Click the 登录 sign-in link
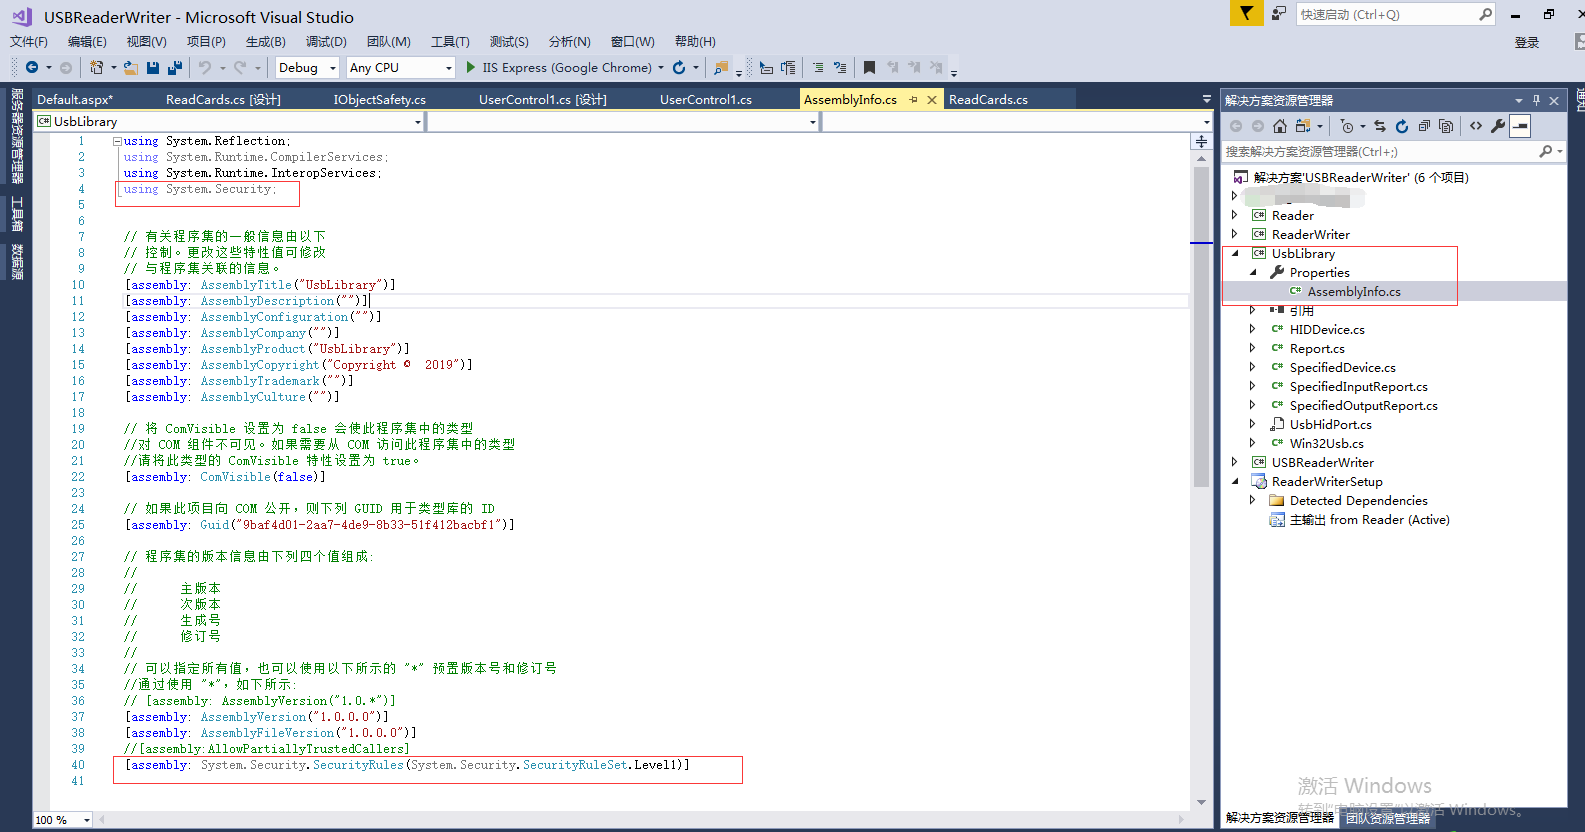The width and height of the screenshot is (1585, 832). click(x=1527, y=42)
